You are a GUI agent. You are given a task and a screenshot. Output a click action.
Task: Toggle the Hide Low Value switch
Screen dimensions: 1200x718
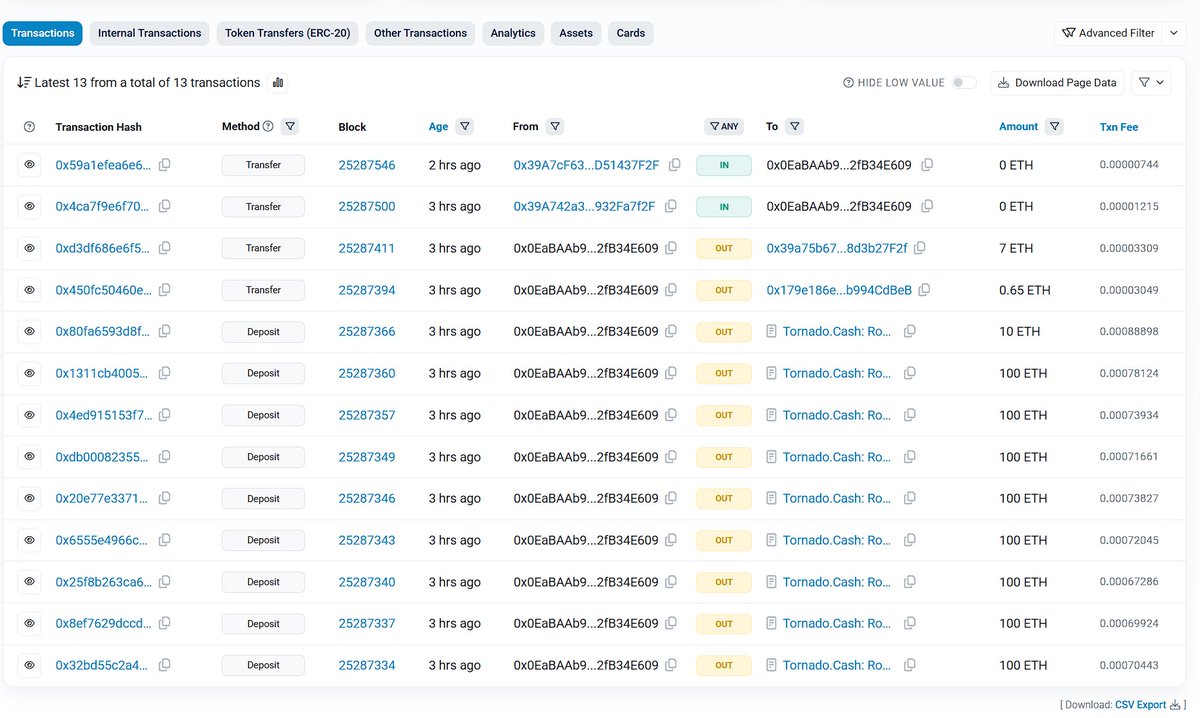tap(964, 83)
